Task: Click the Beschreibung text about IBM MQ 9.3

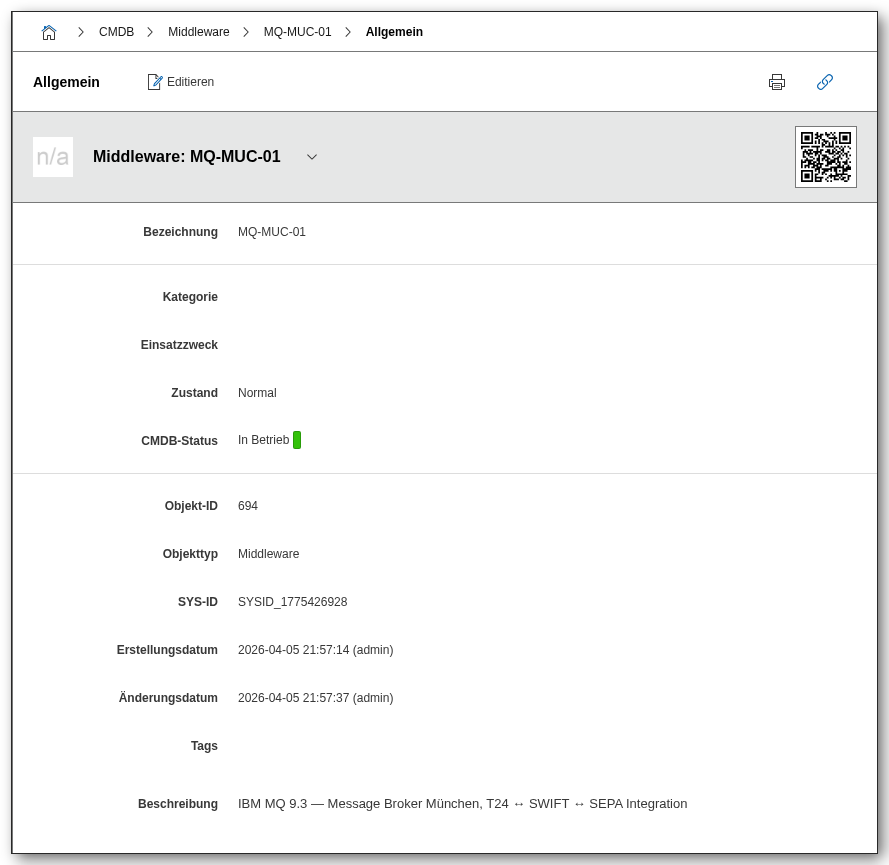Action: click(461, 803)
